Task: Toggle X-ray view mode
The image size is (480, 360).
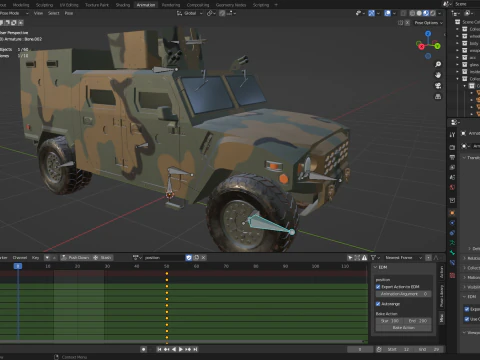Action: click(403, 13)
